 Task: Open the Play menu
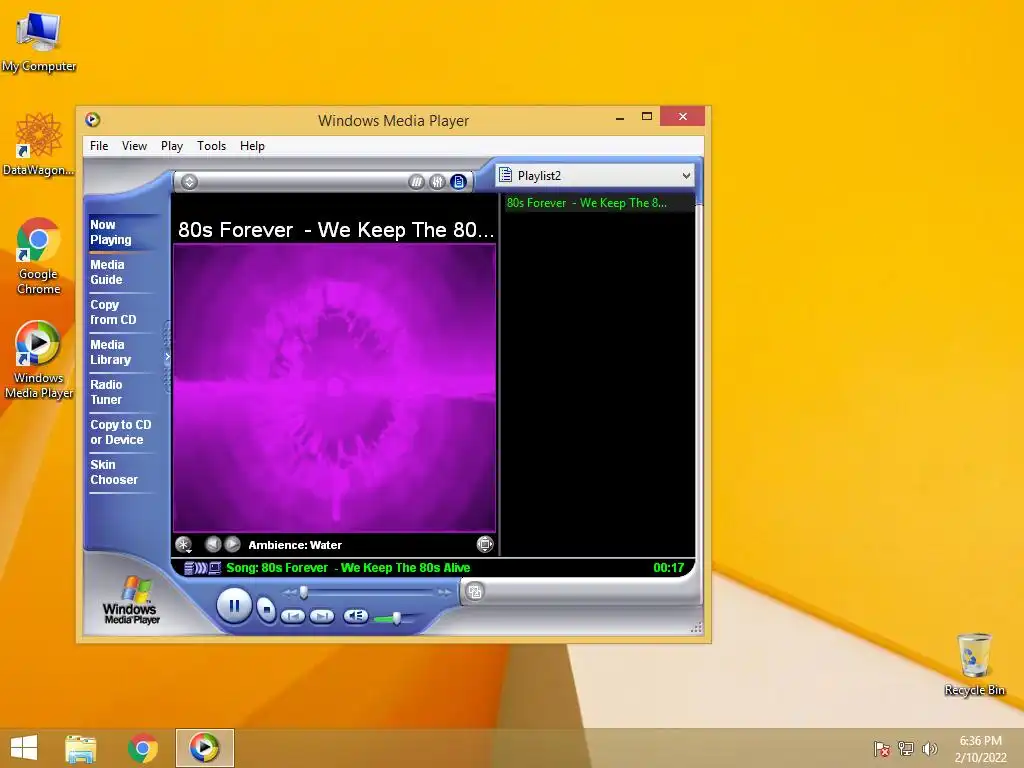pyautogui.click(x=172, y=146)
